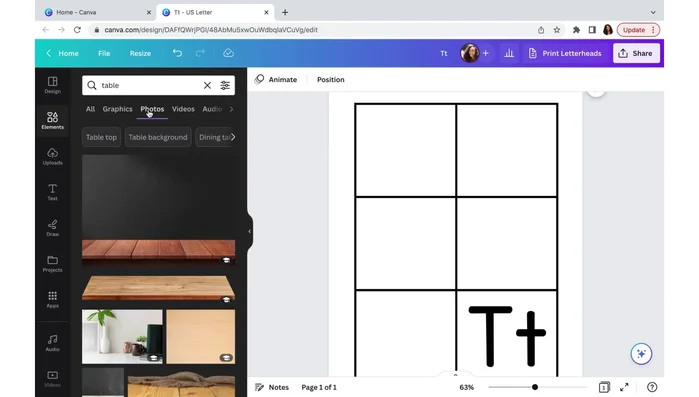699x397 pixels.
Task: Add collaborator with plus icon
Action: [485, 53]
